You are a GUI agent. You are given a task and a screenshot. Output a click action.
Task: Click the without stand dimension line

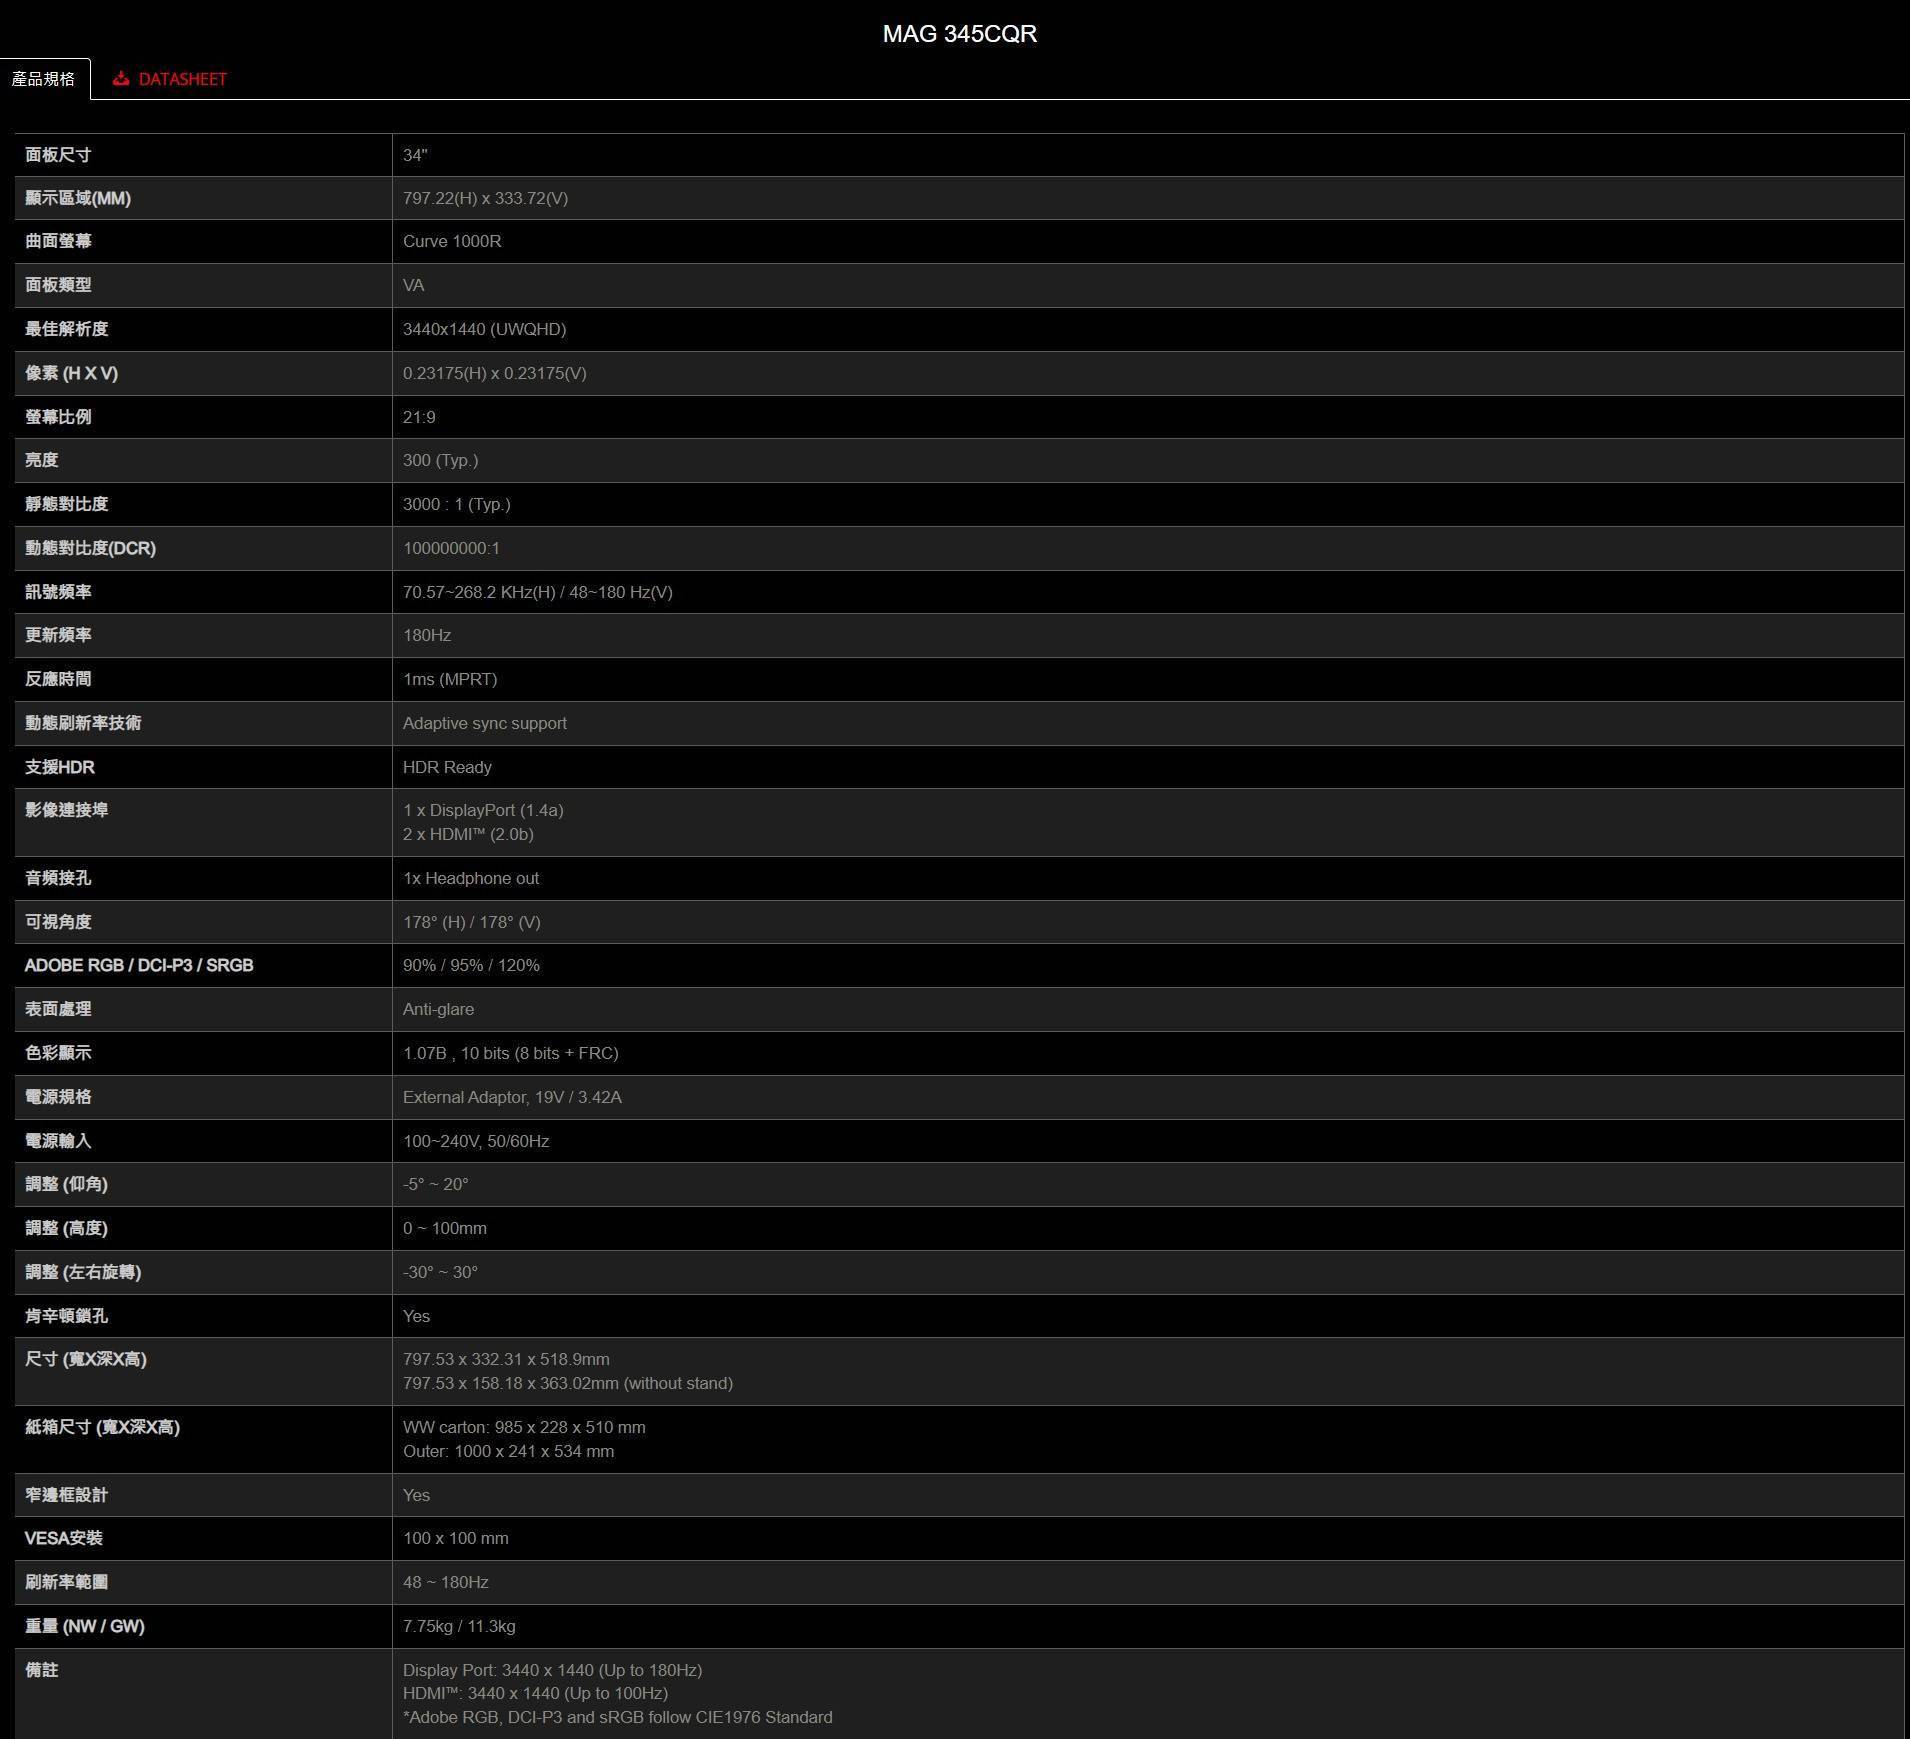click(568, 1383)
